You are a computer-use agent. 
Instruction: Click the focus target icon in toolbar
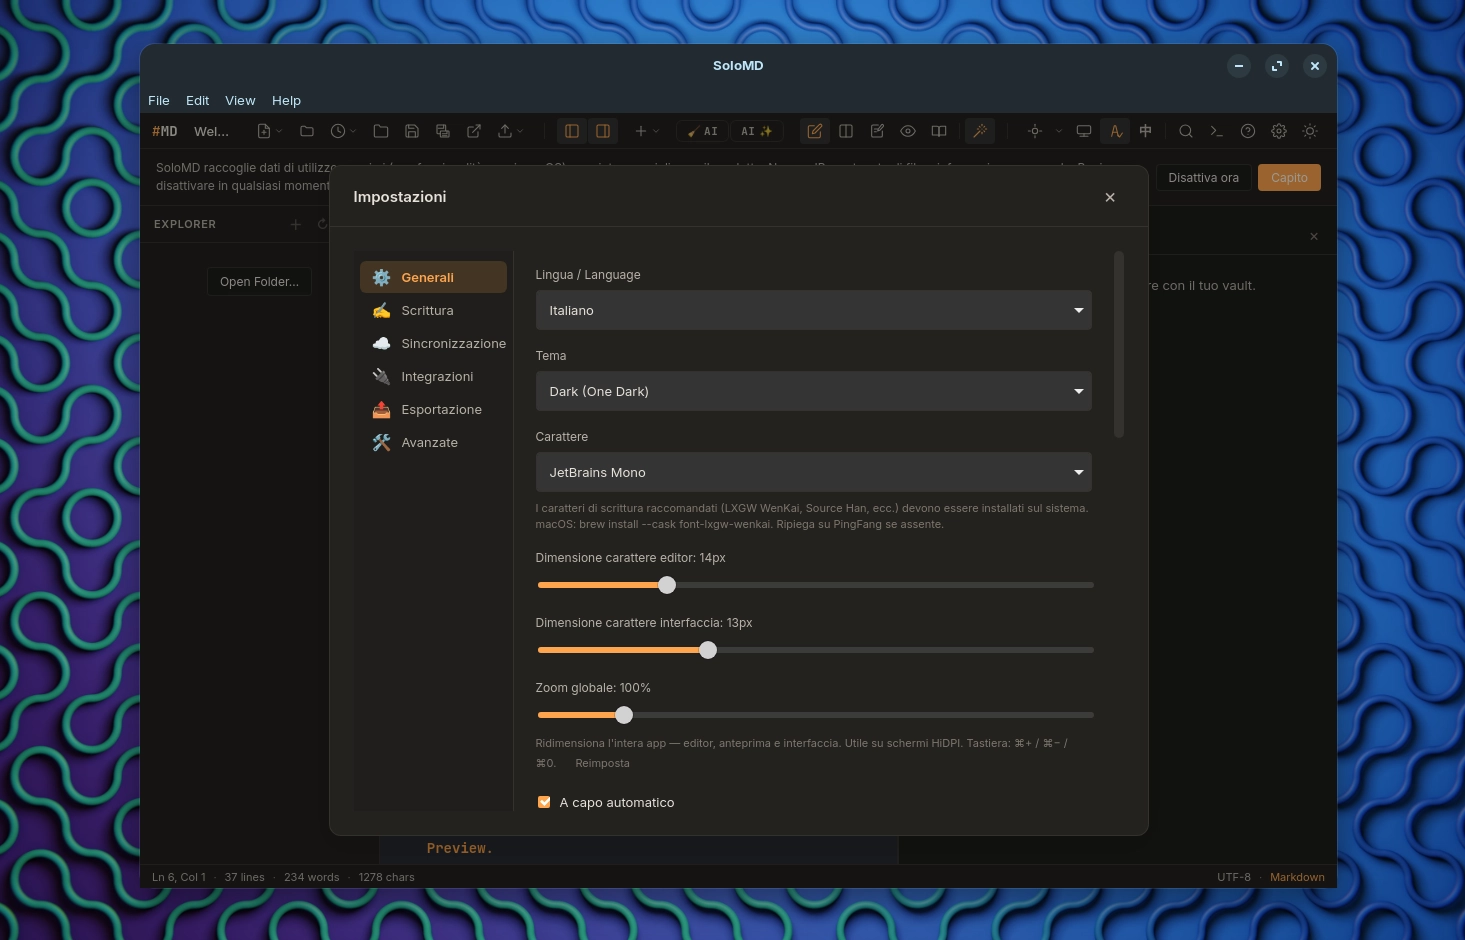(1035, 131)
